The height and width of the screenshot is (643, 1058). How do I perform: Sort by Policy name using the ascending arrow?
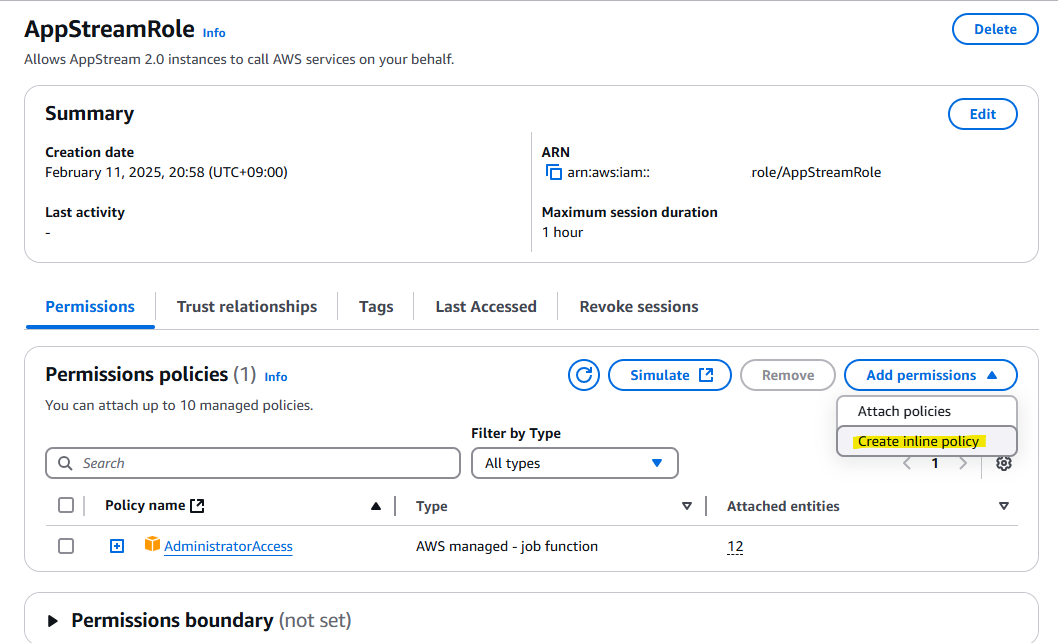376,506
